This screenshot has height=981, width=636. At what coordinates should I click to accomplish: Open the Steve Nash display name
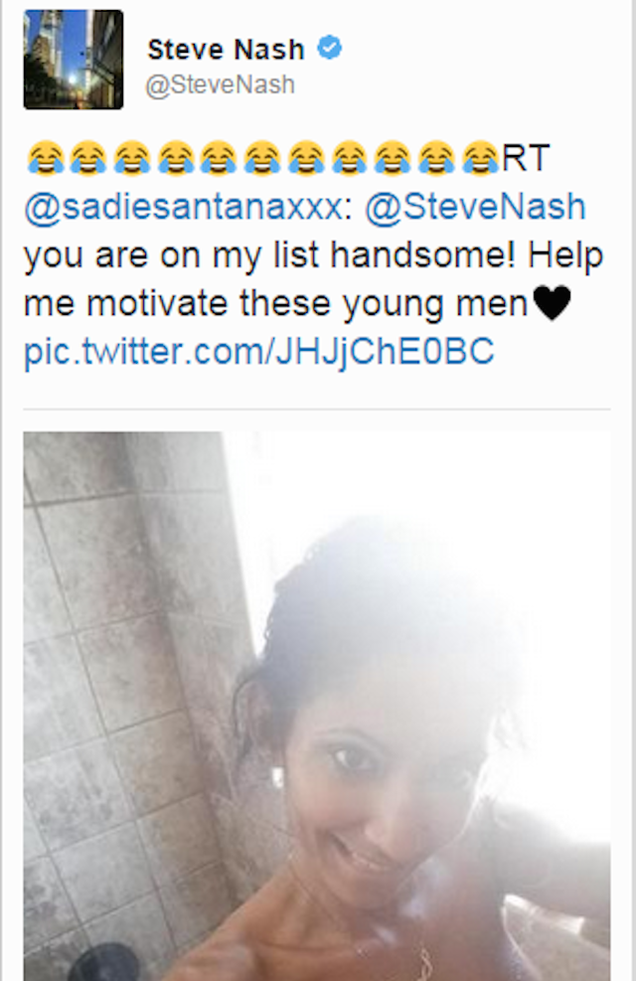point(226,49)
